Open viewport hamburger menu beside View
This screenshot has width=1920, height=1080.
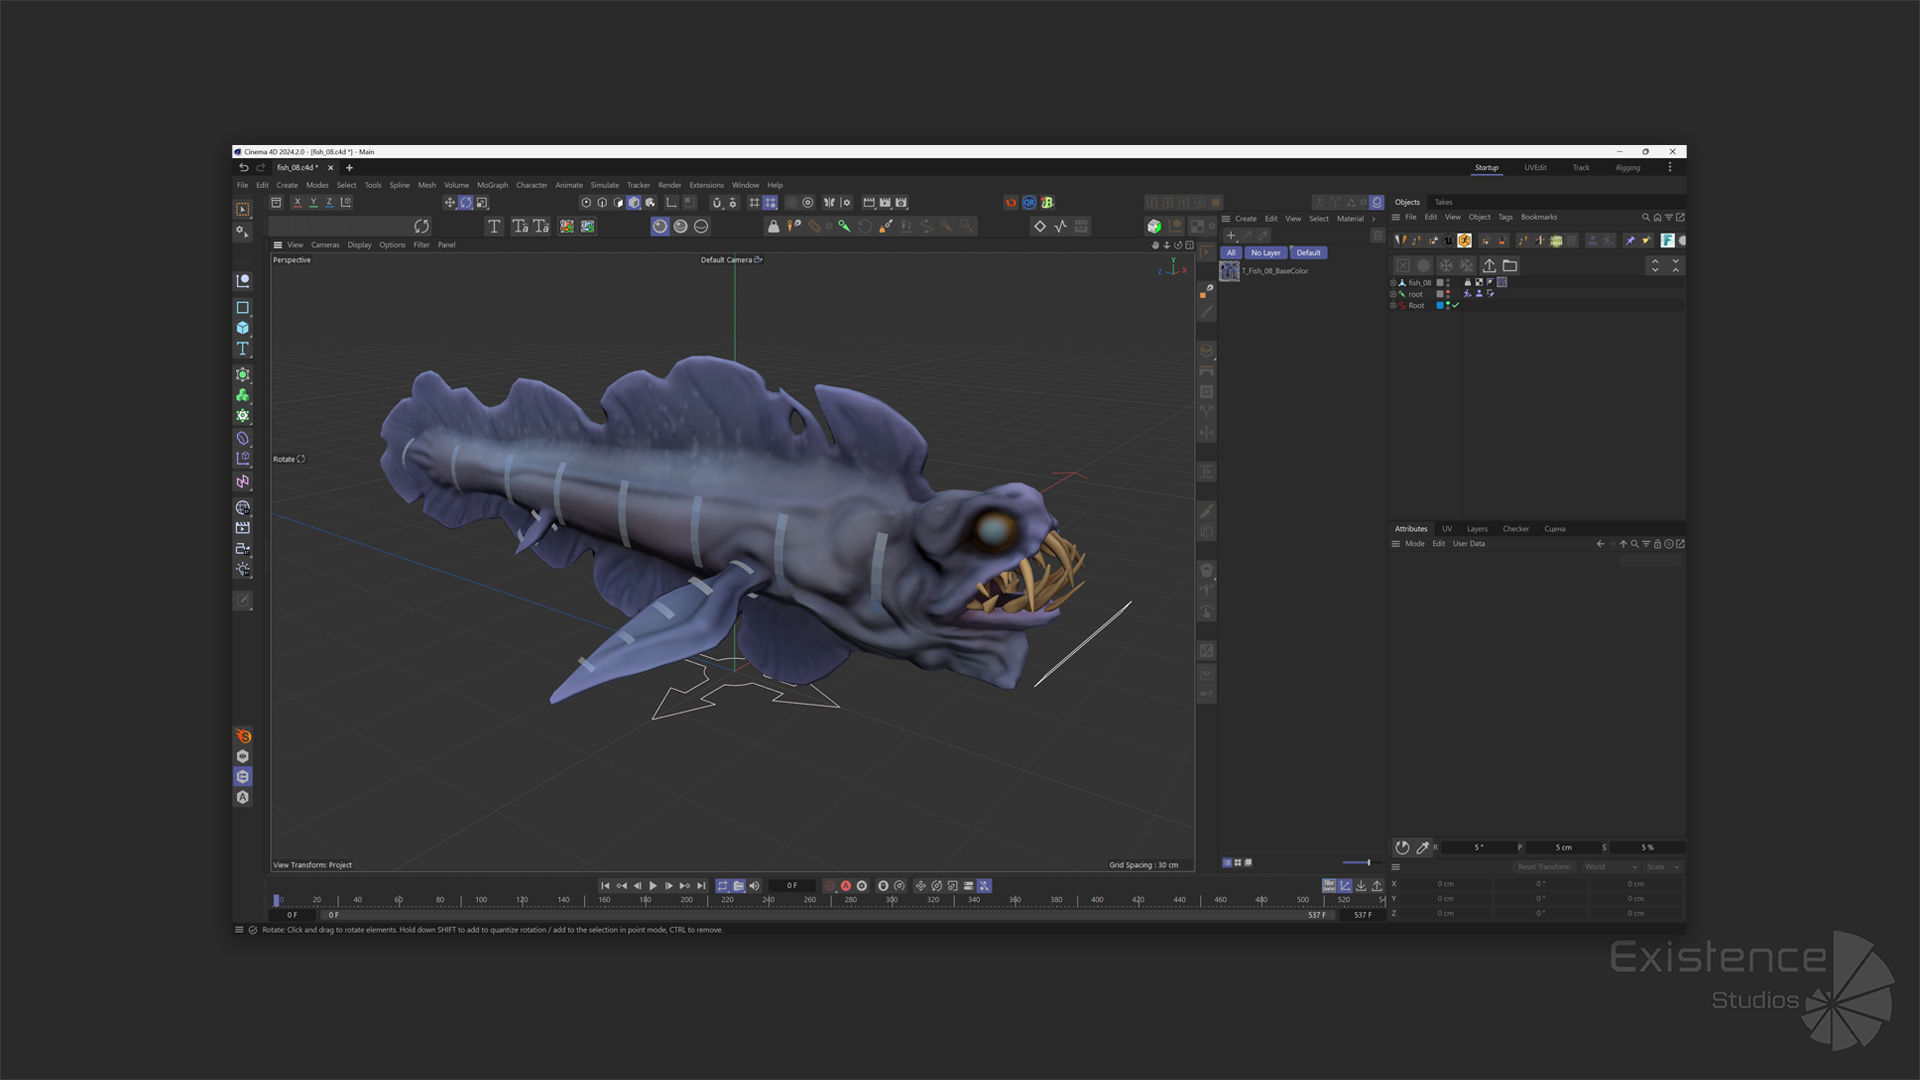point(278,245)
